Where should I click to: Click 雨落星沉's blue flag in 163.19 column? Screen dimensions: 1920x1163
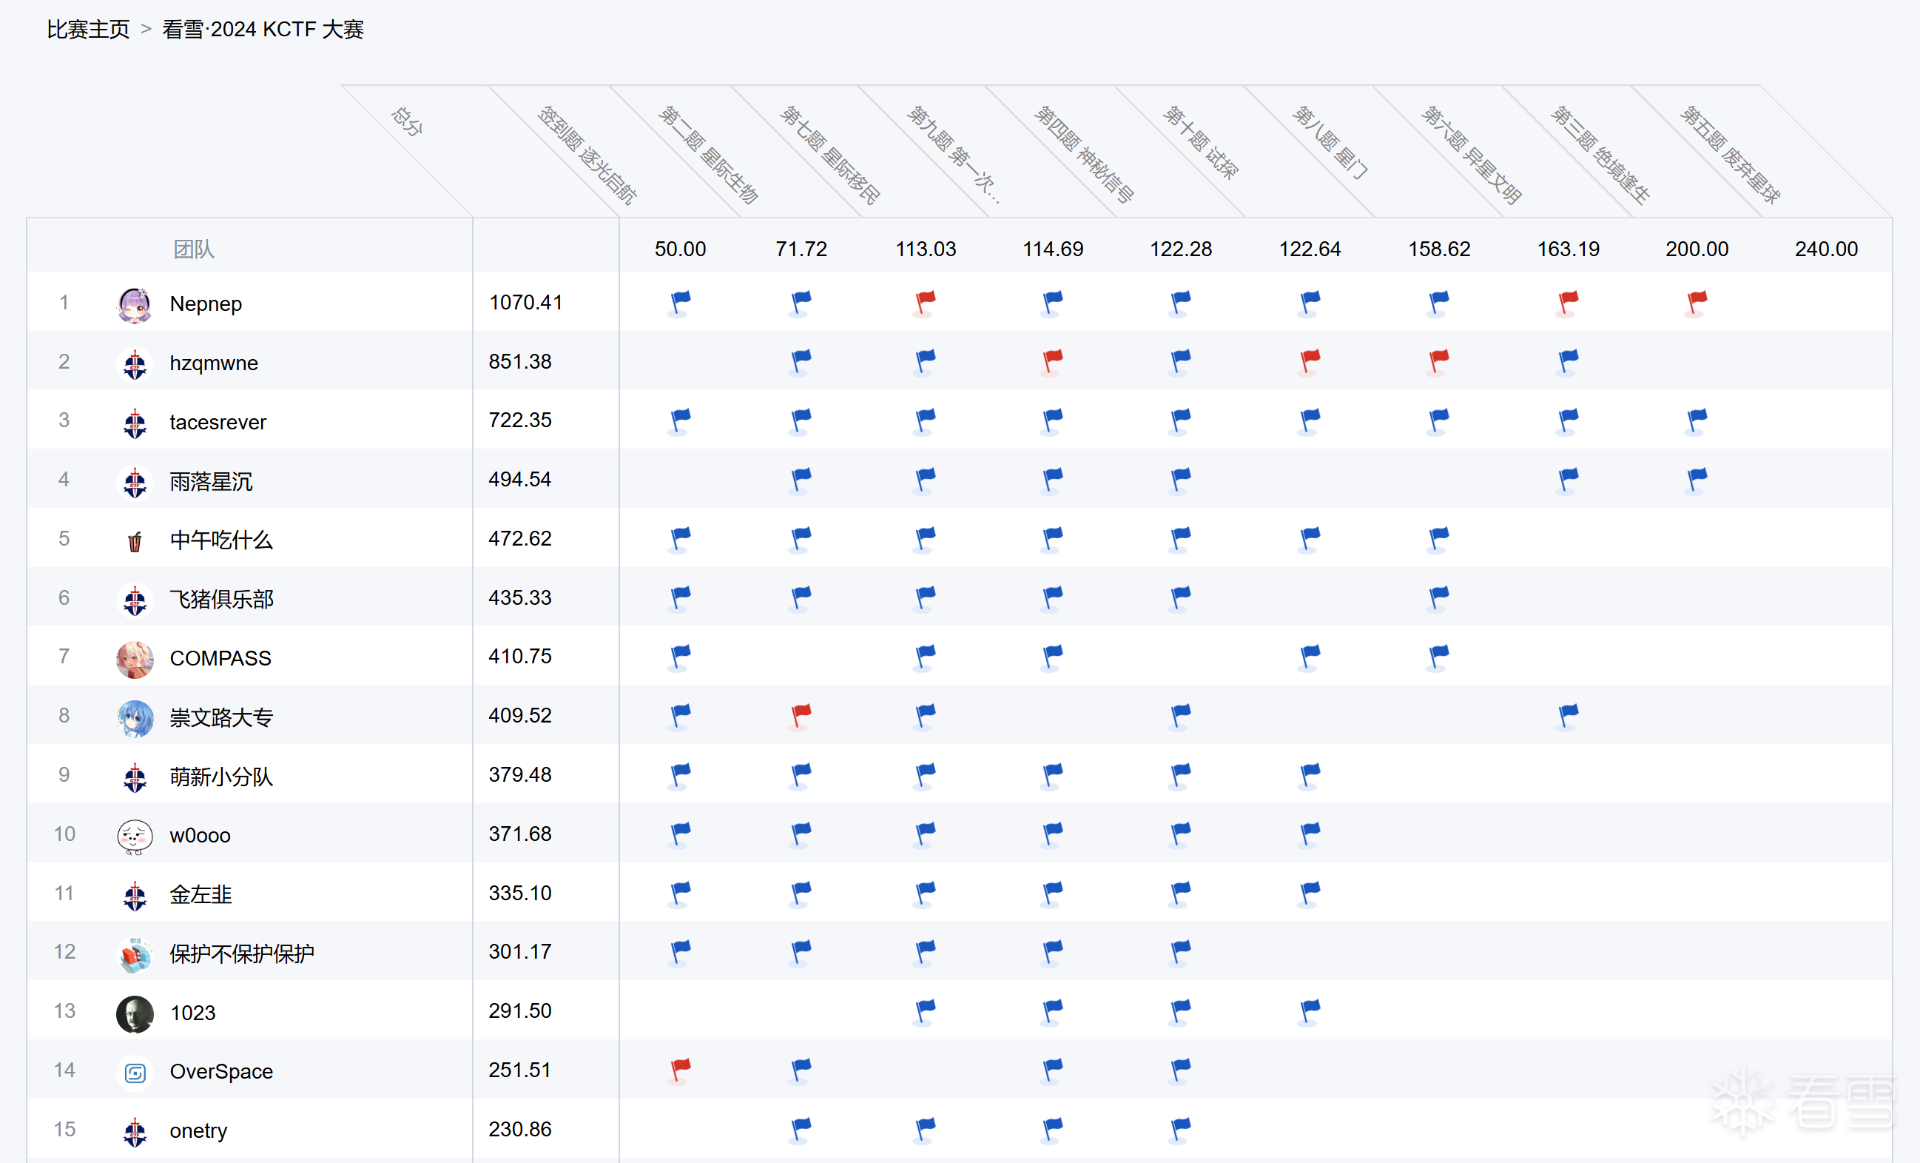pyautogui.click(x=1568, y=479)
